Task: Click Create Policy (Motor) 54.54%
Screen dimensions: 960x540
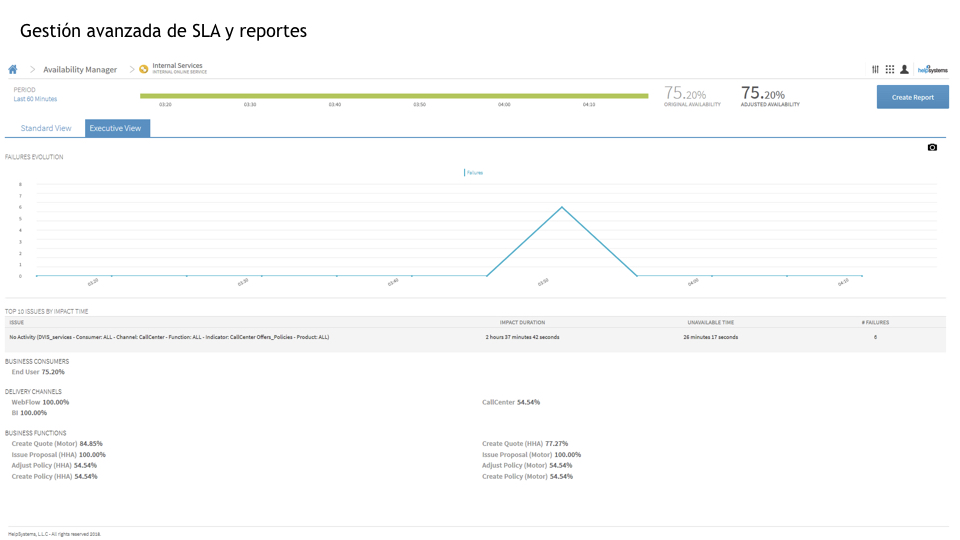Action: coord(527,476)
